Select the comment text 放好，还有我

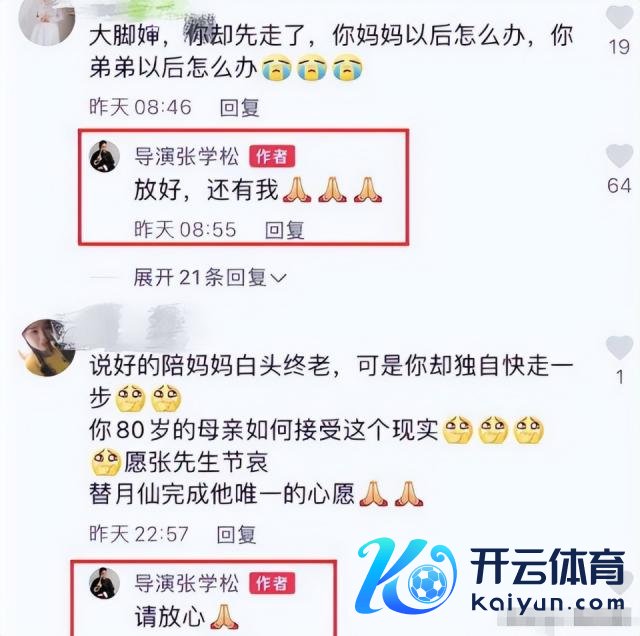click(206, 190)
